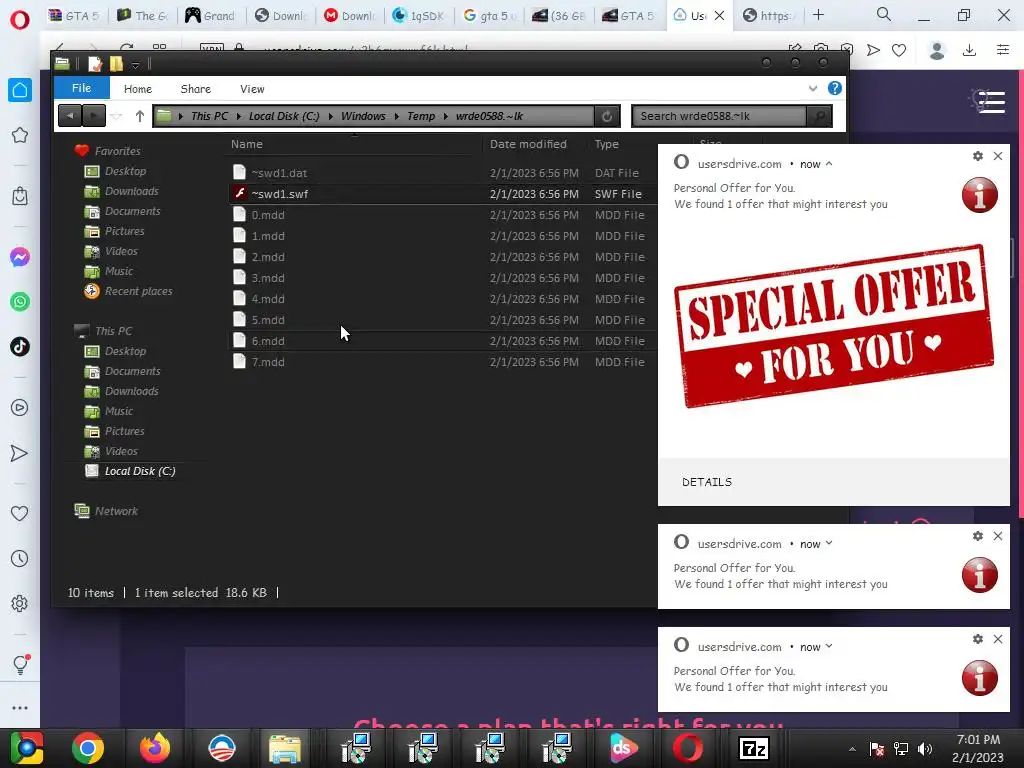Image resolution: width=1024 pixels, height=768 pixels.
Task: Go up one folder level arrow
Action: point(139,116)
